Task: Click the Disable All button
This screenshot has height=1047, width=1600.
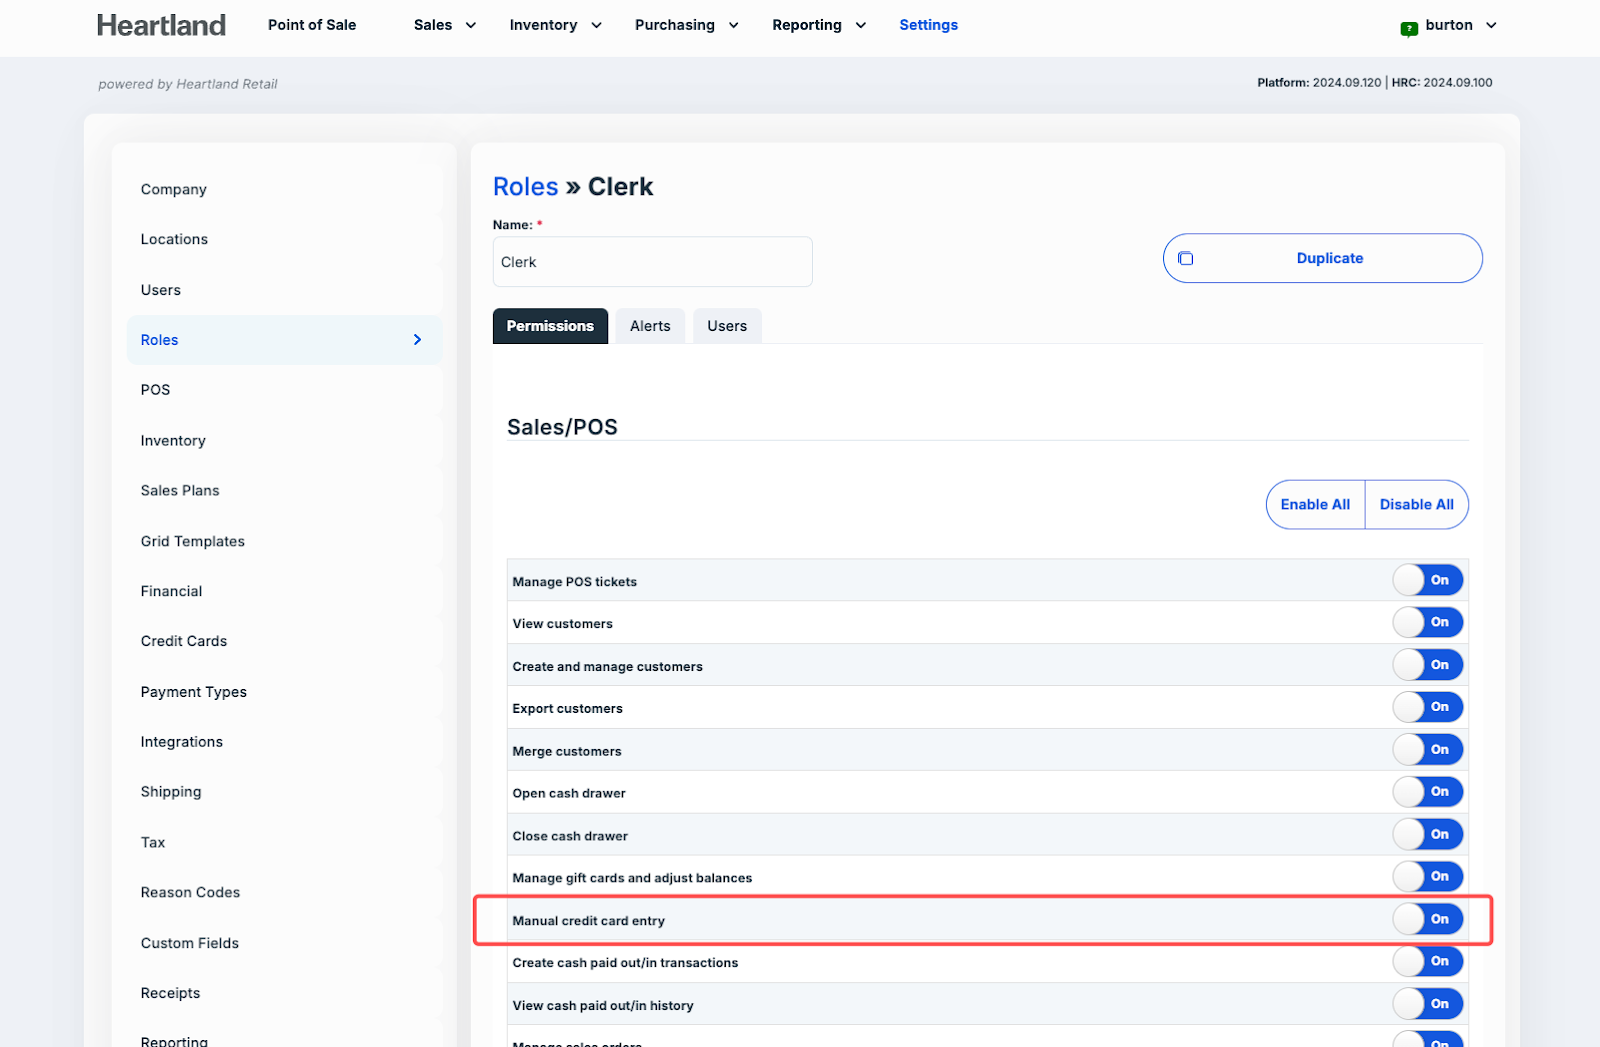Action: (x=1416, y=505)
